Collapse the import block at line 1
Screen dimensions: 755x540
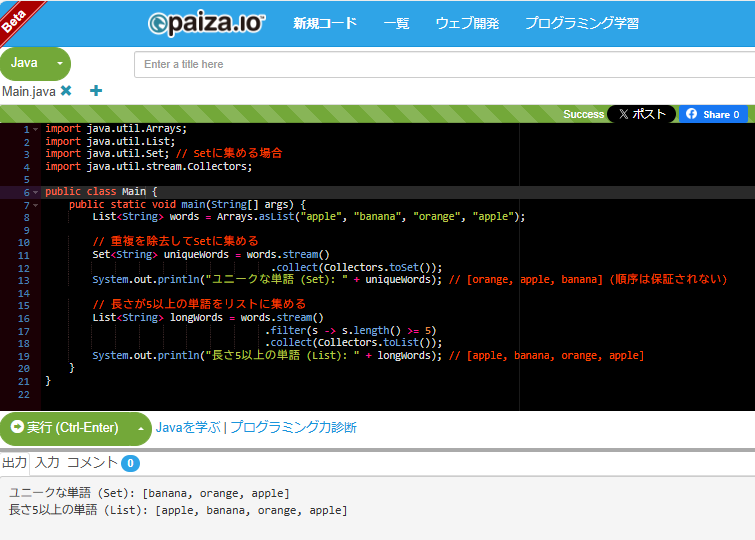[x=36, y=129]
